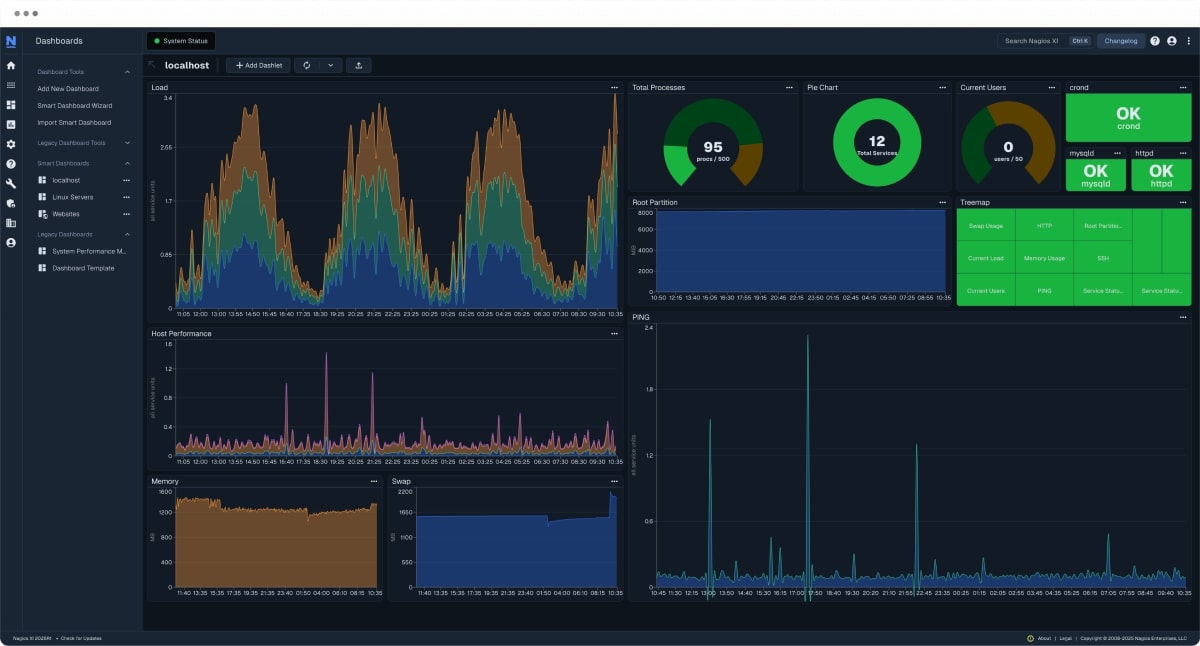Click the Add Dashlet button

(x=256, y=65)
